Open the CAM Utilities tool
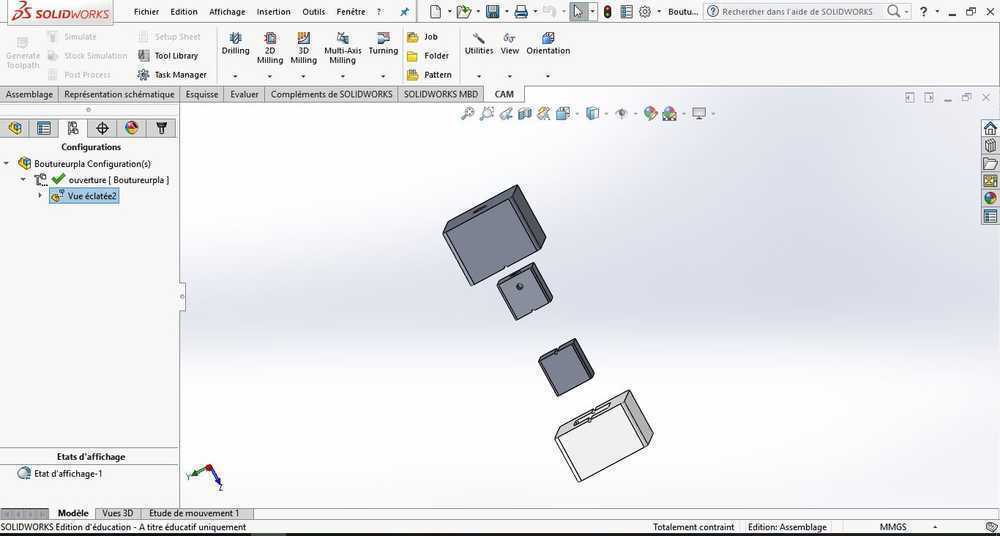1000x536 pixels. [x=479, y=44]
